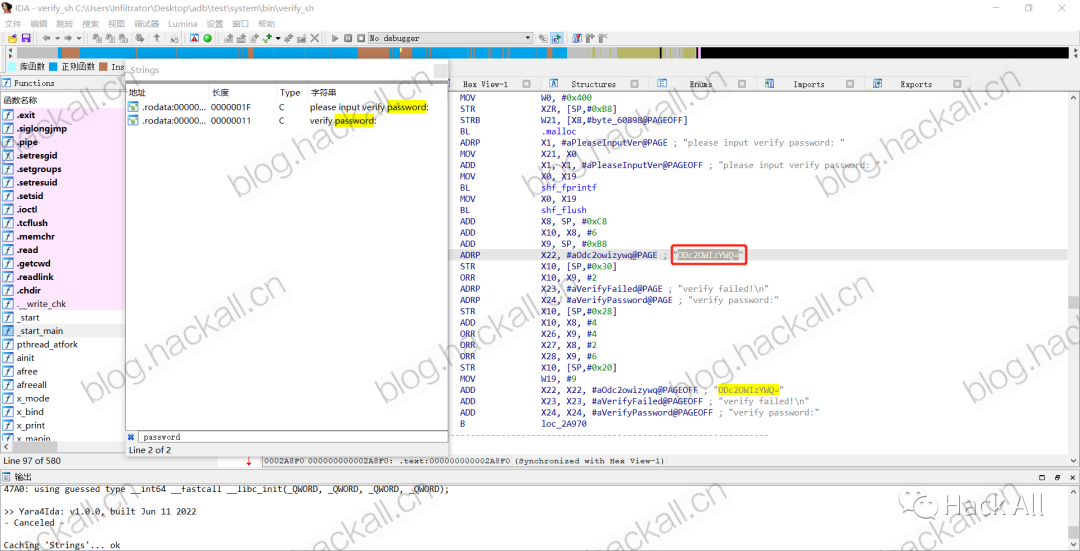
Task: Click the Imports tab icon
Action: (x=770, y=83)
